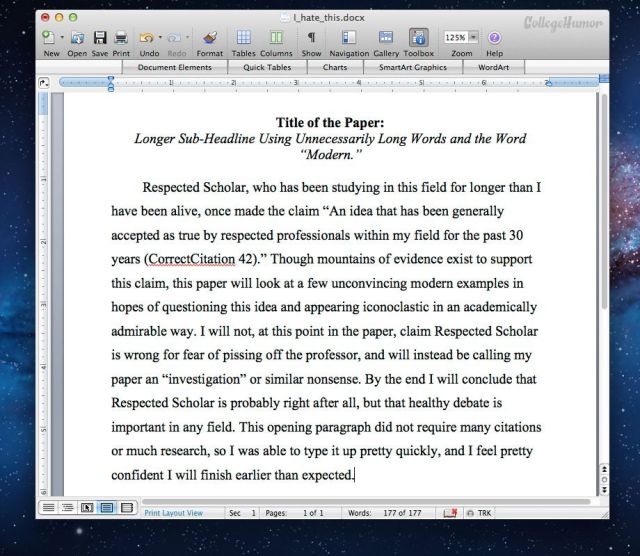
Task: Click the I_hate_this.docx window title
Action: pos(329,18)
